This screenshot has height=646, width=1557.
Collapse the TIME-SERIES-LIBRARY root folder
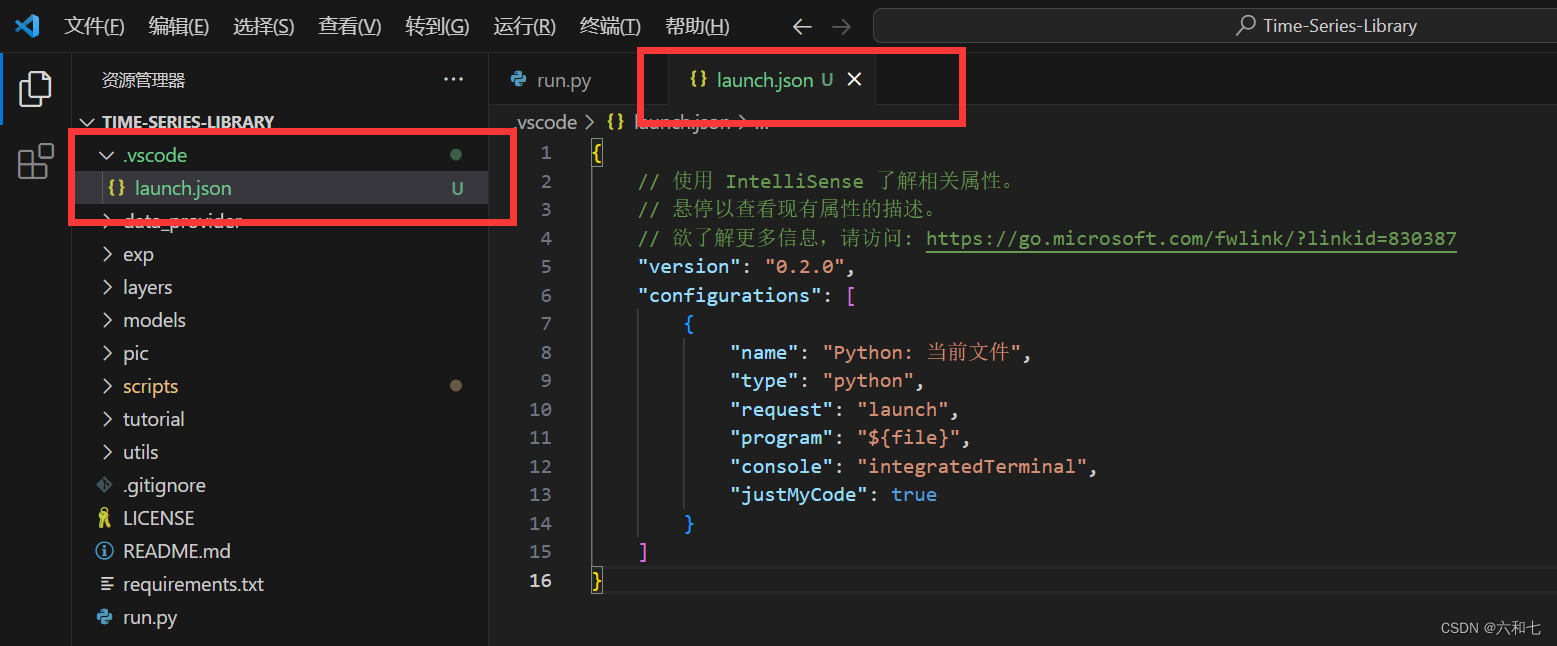point(86,122)
